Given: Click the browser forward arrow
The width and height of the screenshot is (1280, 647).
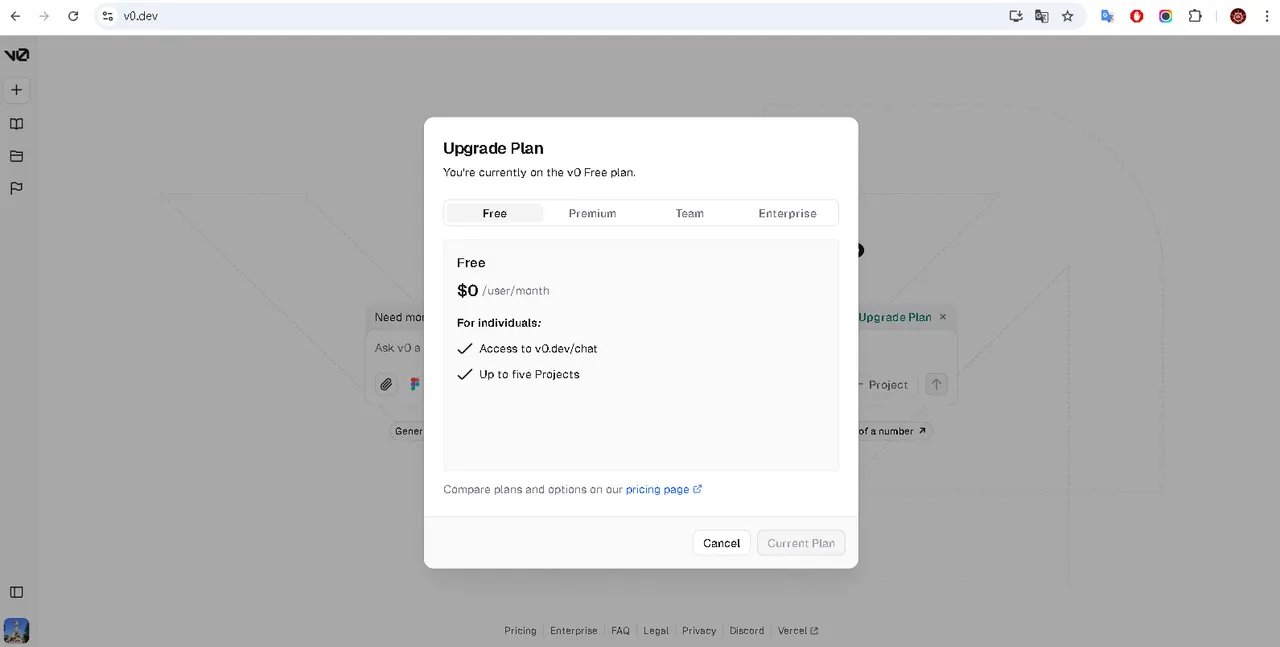Looking at the screenshot, I should pyautogui.click(x=44, y=16).
